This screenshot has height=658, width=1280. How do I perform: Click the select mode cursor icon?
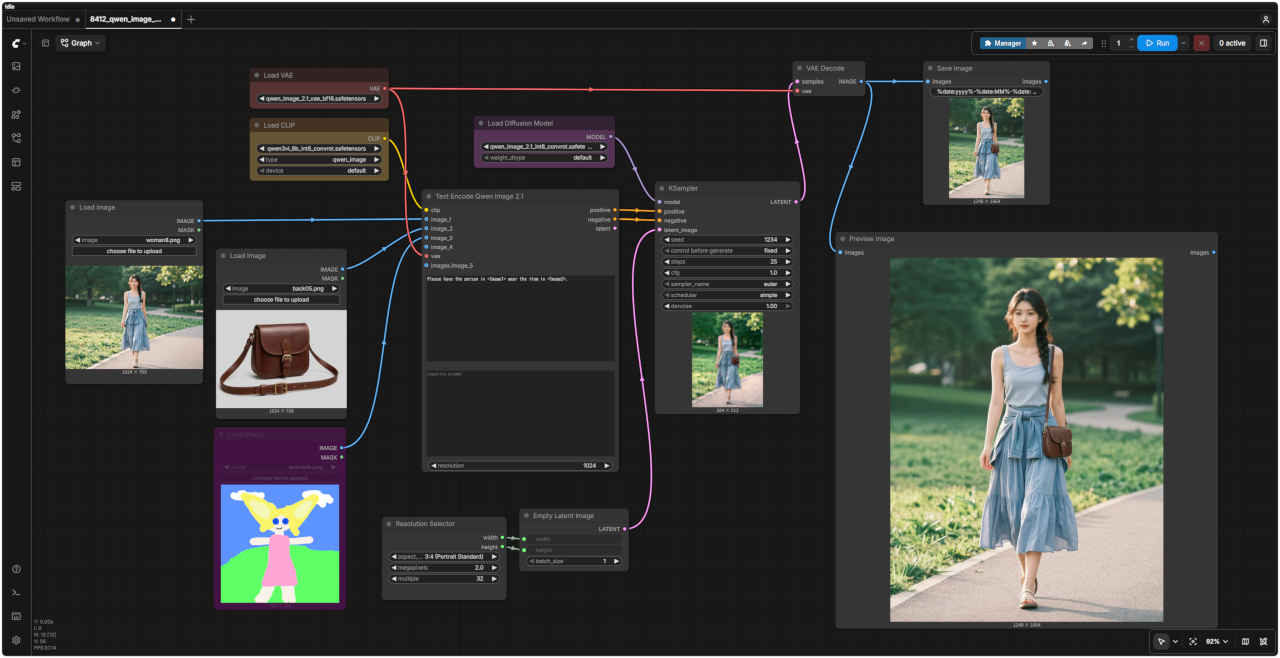[1161, 641]
